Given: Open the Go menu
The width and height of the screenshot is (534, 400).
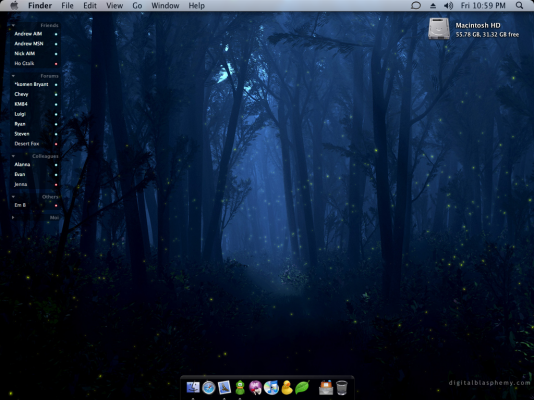Looking at the screenshot, I should (x=137, y=5).
